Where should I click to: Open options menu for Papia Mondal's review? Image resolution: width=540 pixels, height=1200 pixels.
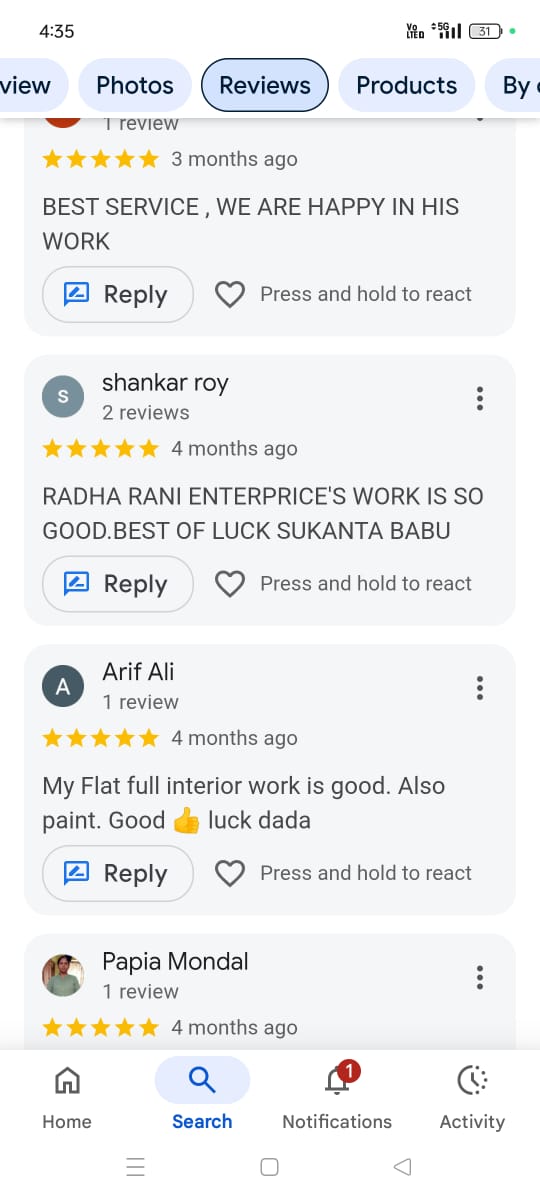tap(480, 977)
